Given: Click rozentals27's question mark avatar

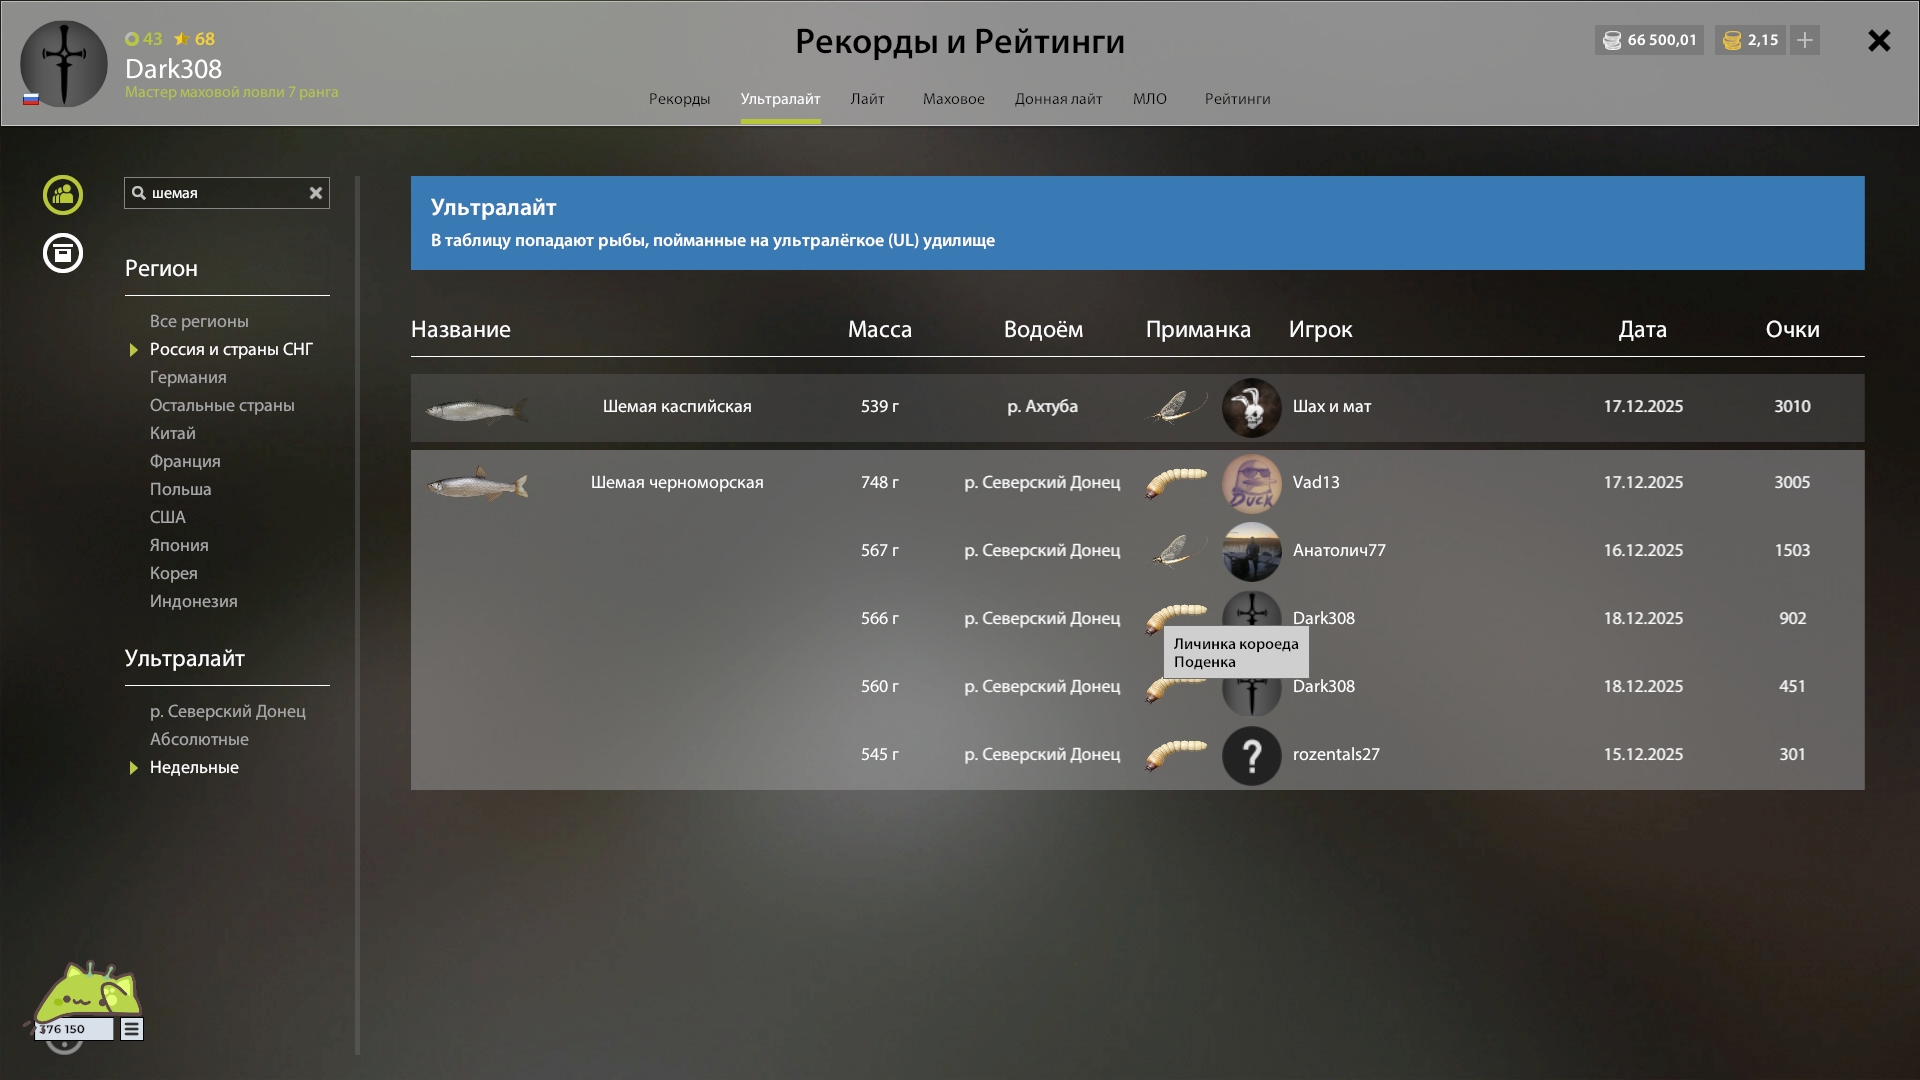Looking at the screenshot, I should 1251,755.
